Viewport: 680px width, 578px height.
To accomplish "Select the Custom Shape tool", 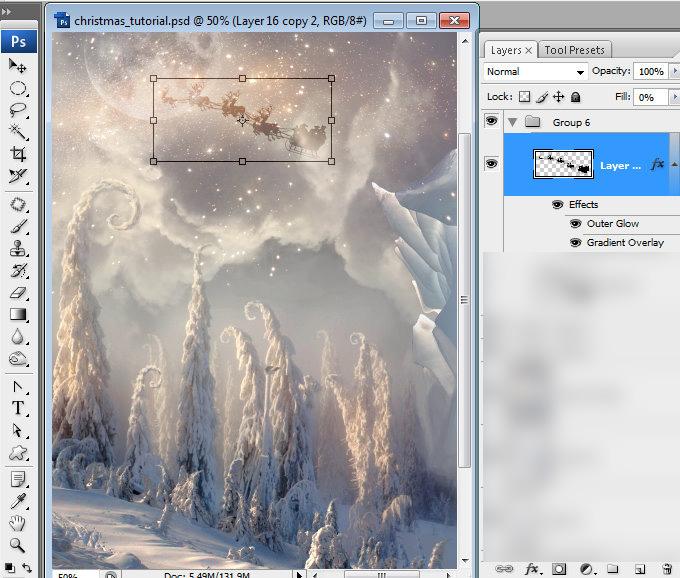I will click(x=17, y=453).
